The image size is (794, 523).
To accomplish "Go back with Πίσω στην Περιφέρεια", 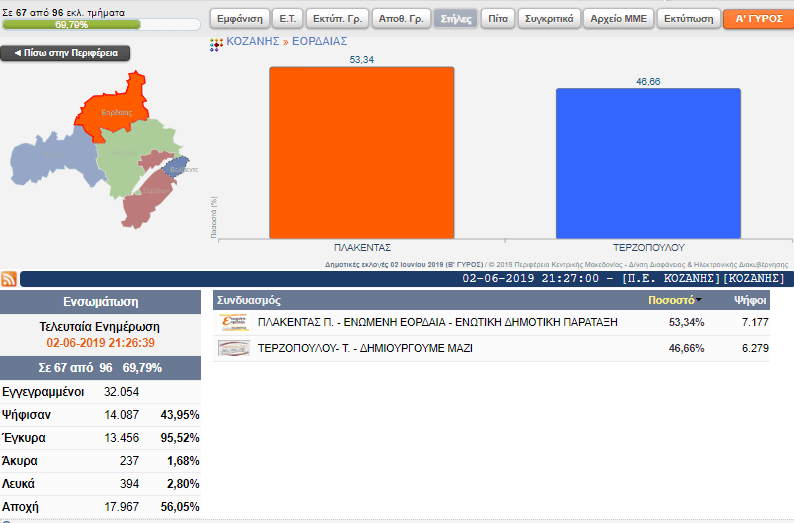I will tap(65, 53).
